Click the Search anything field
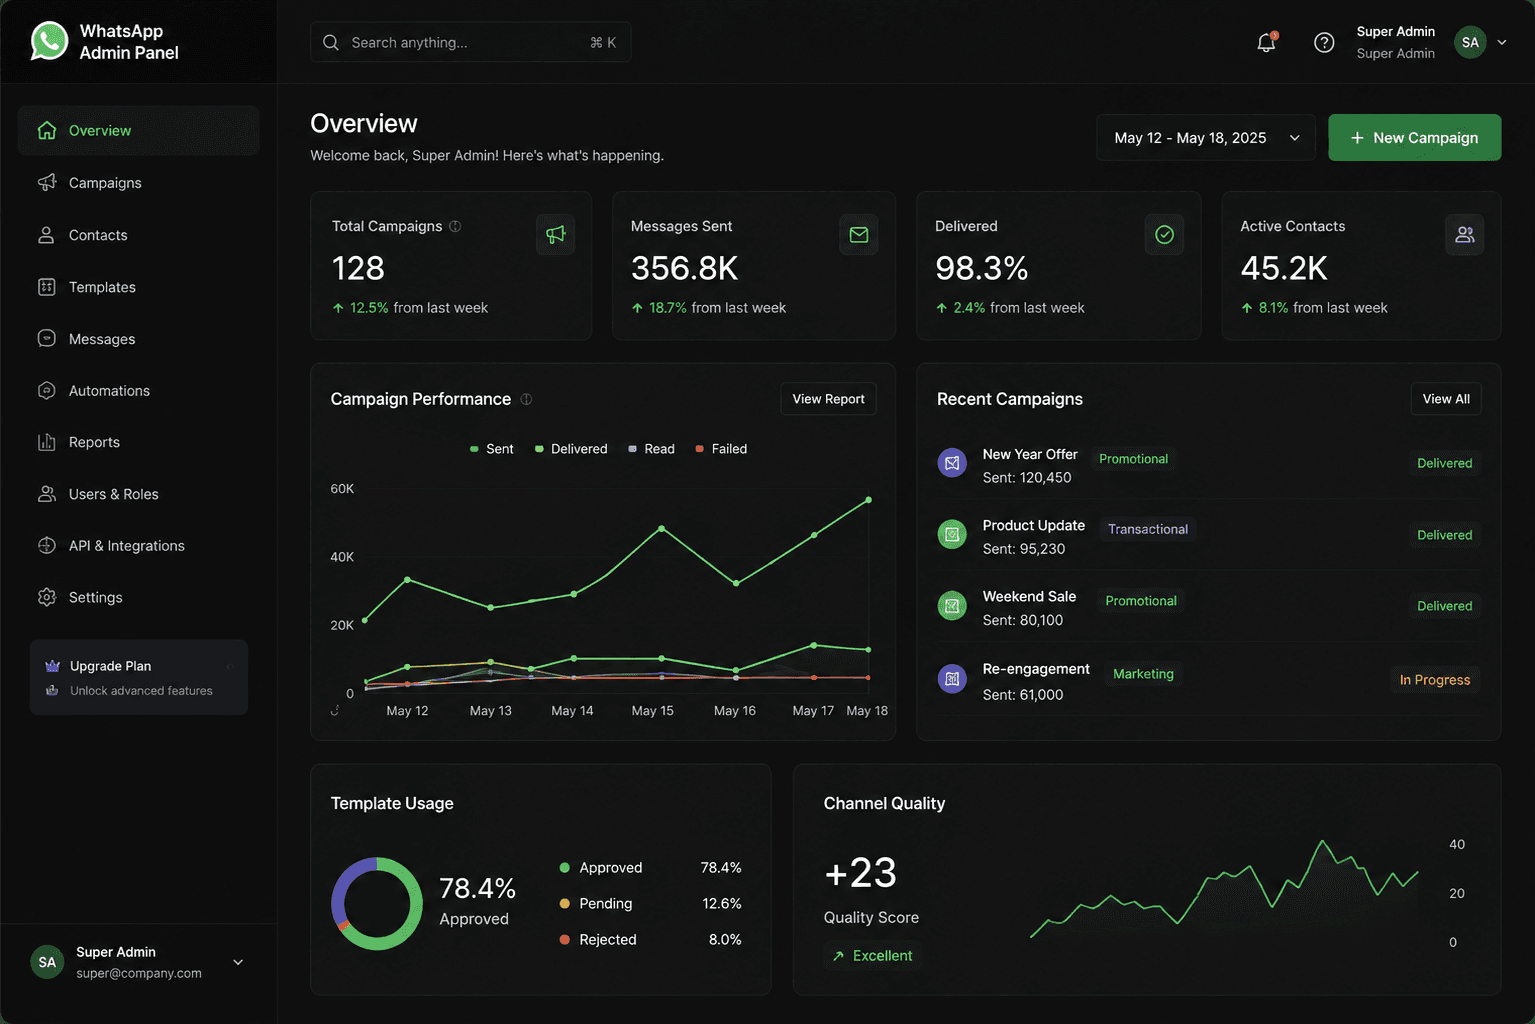The height and width of the screenshot is (1024, 1535). point(471,42)
